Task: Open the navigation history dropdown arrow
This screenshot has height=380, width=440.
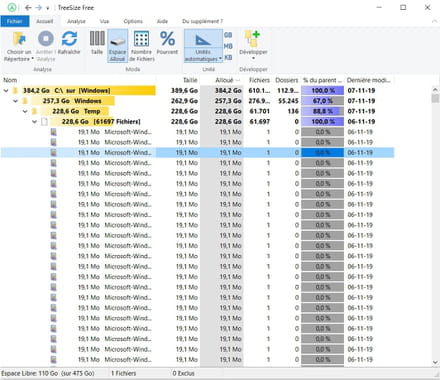Action: coord(48,8)
